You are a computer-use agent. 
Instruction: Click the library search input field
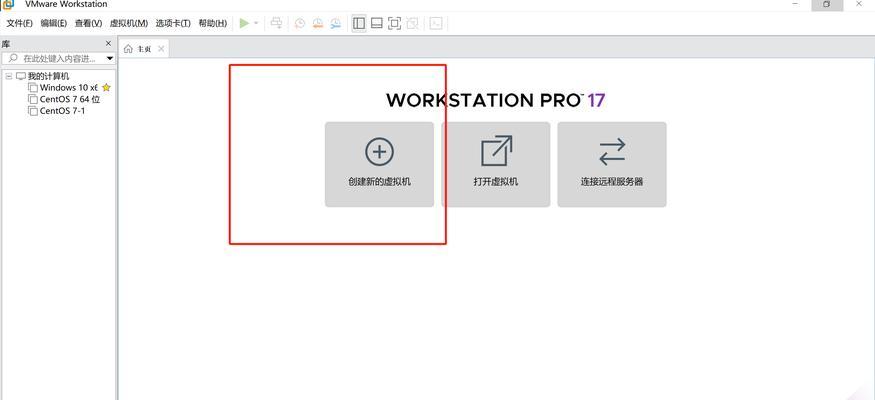point(54,58)
